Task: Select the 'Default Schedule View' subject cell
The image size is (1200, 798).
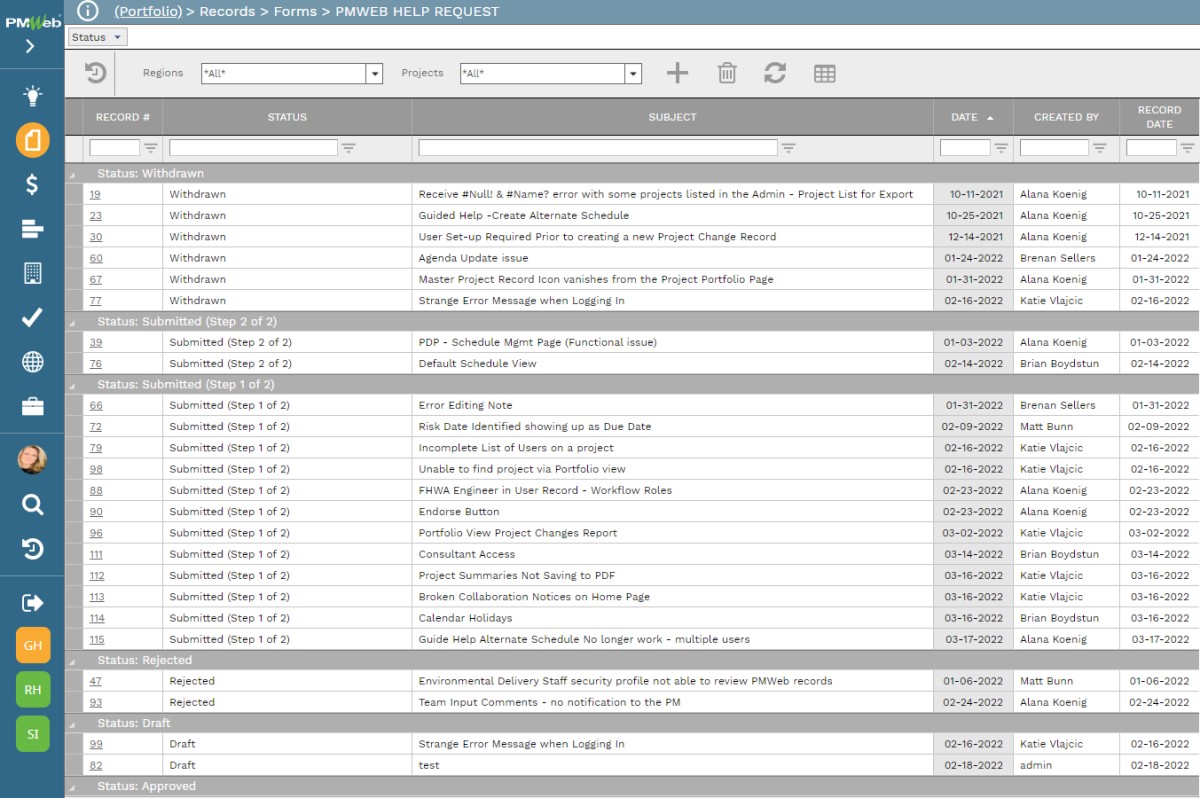Action: click(x=672, y=363)
